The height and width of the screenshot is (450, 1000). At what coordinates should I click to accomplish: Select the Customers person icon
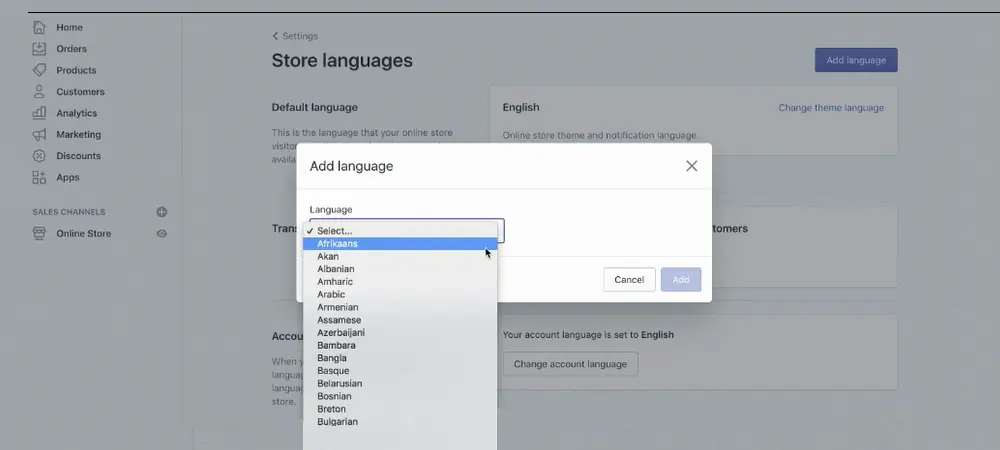[39, 92]
